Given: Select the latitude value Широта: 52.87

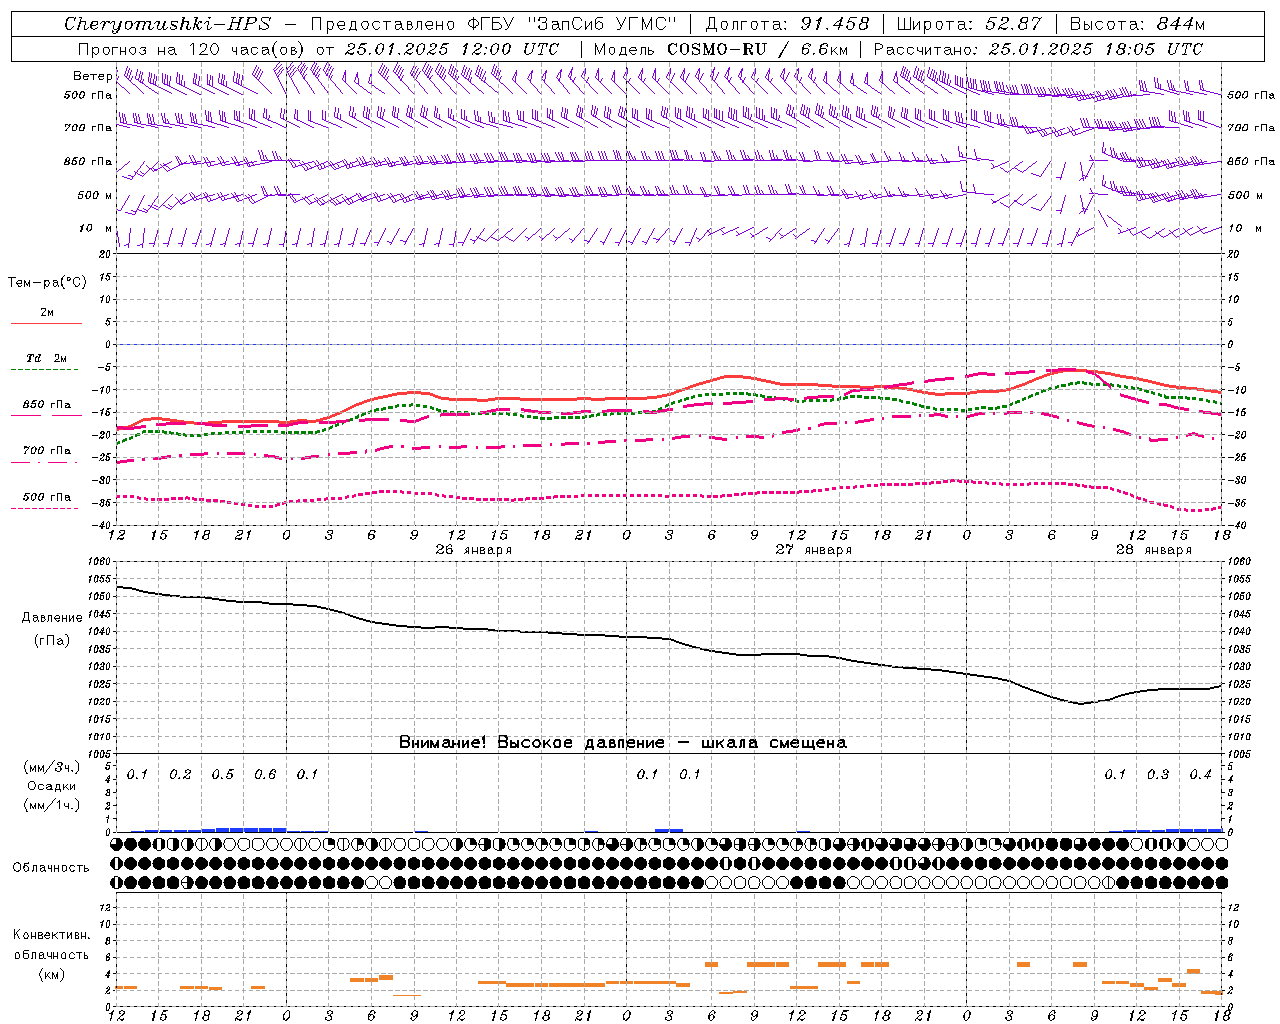Looking at the screenshot, I should click(969, 24).
